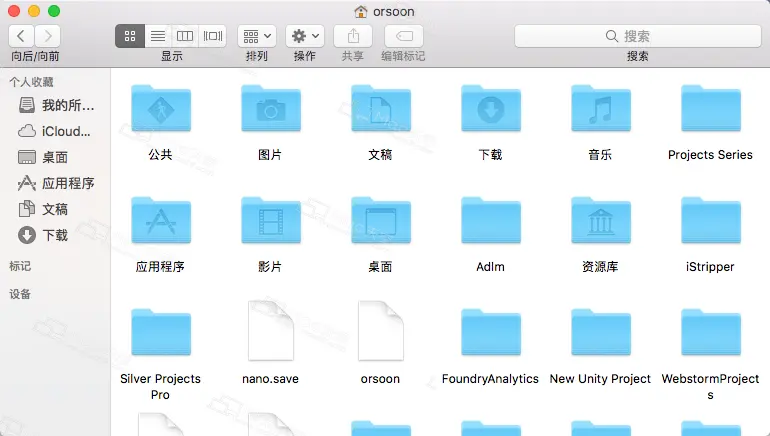770x436 pixels.
Task: Select the 资源库 library folder
Action: point(600,224)
